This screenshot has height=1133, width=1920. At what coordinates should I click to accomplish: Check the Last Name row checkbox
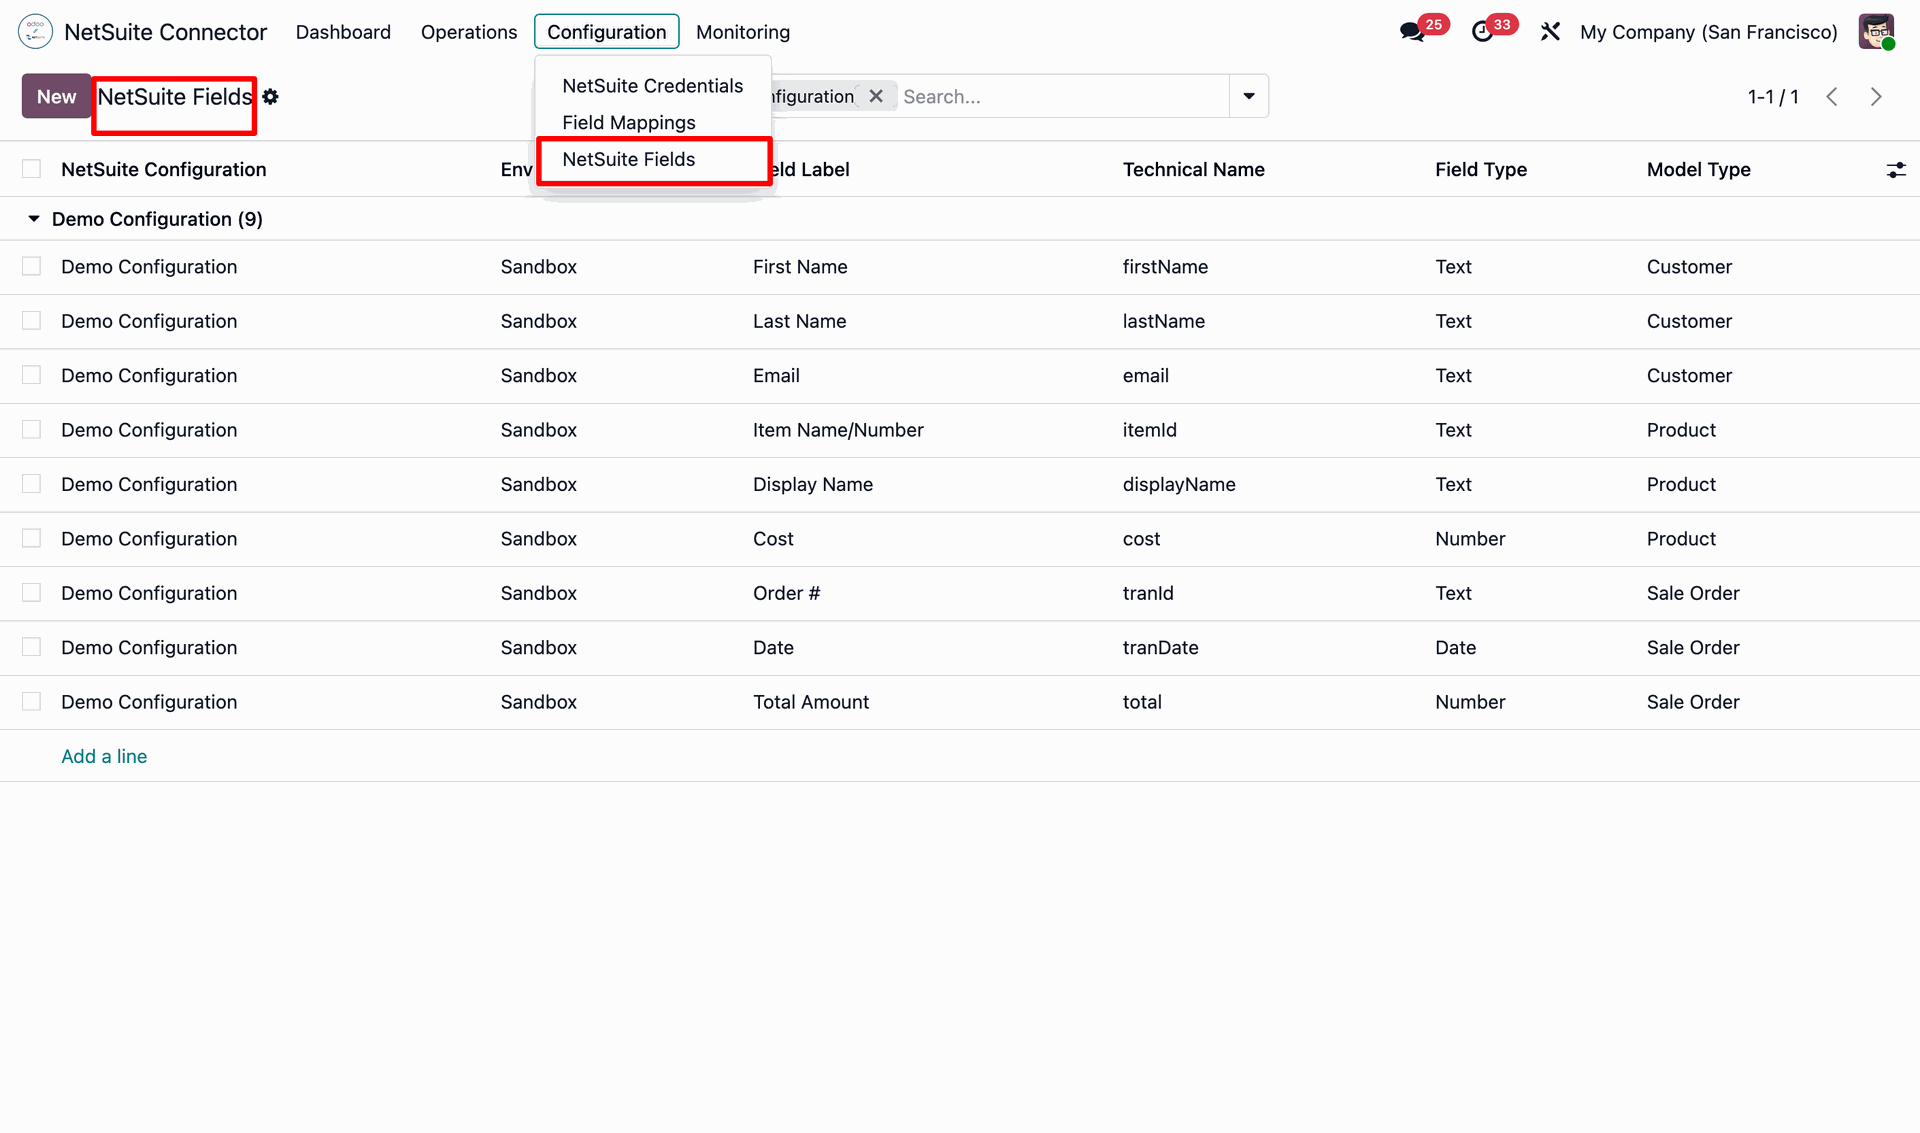(x=32, y=320)
